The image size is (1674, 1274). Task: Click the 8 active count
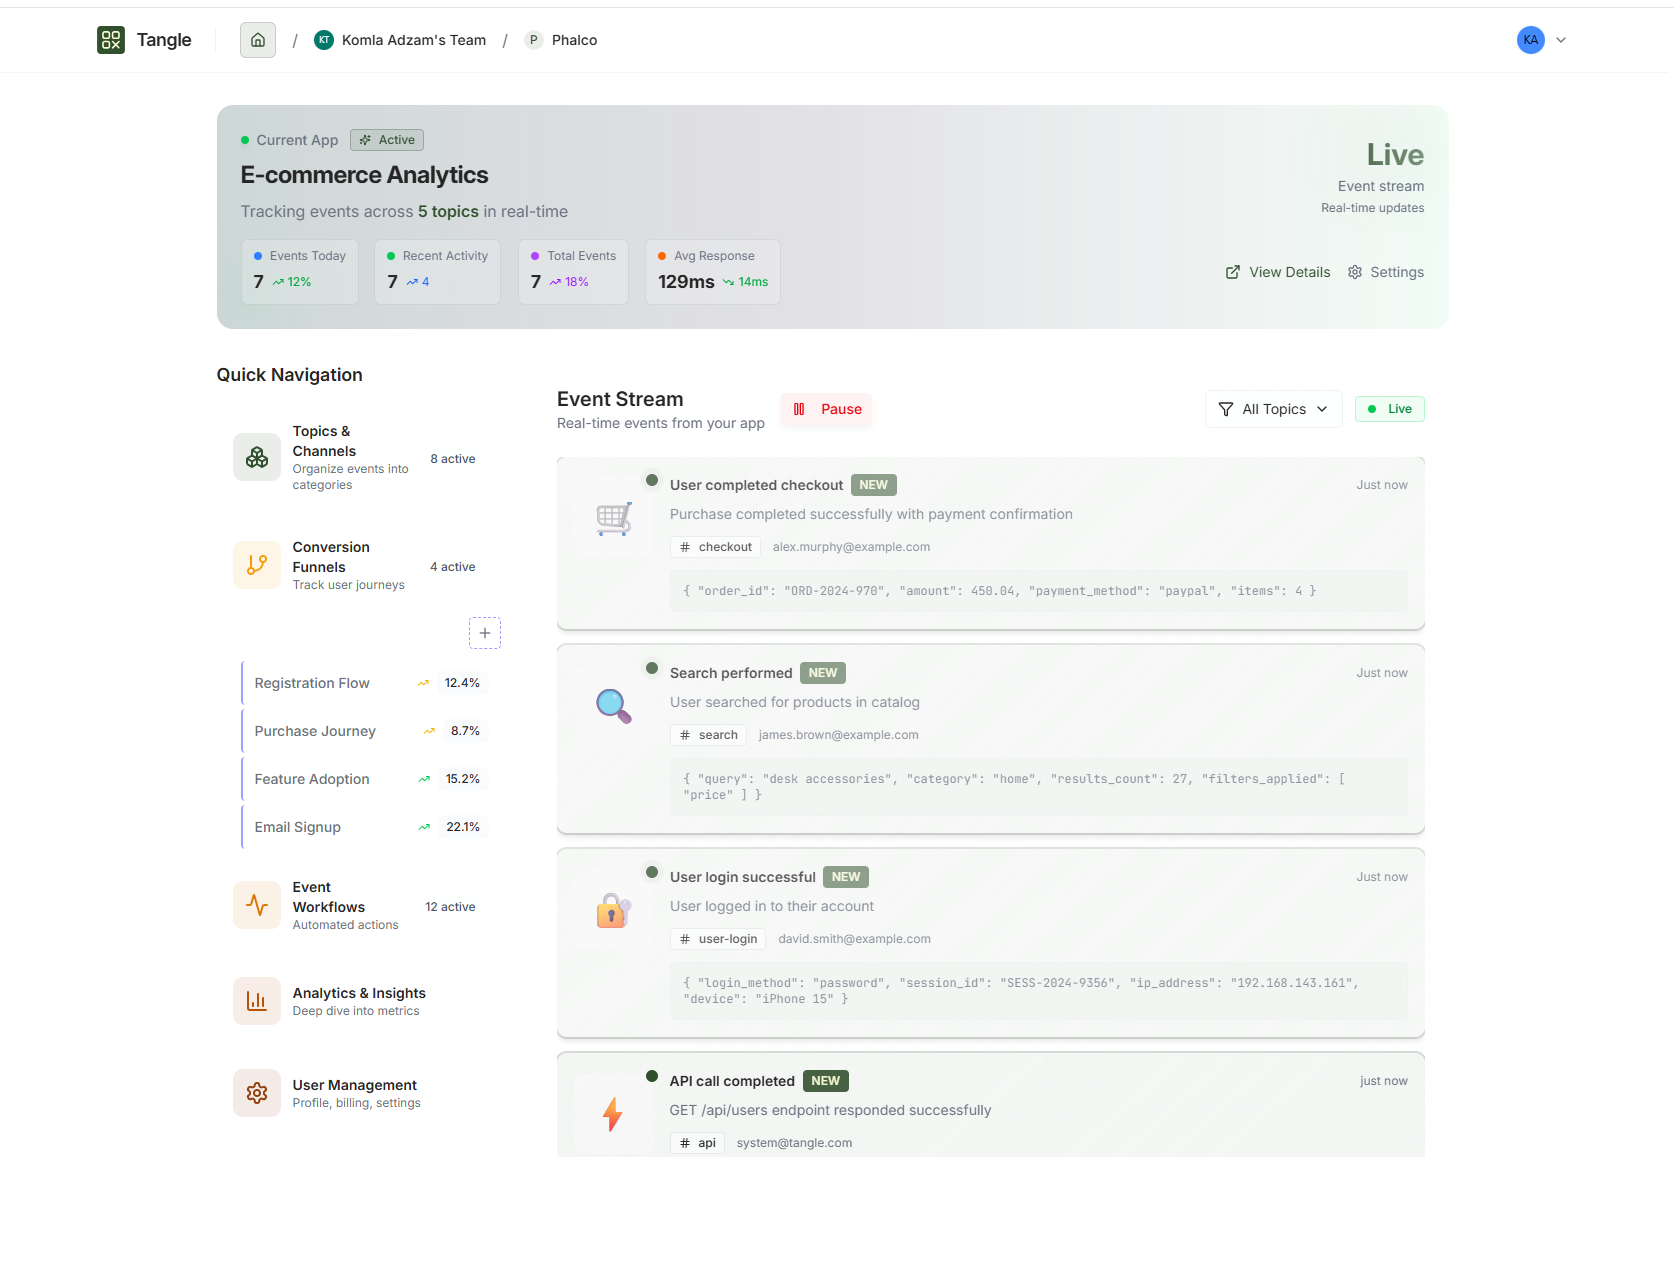pos(453,459)
